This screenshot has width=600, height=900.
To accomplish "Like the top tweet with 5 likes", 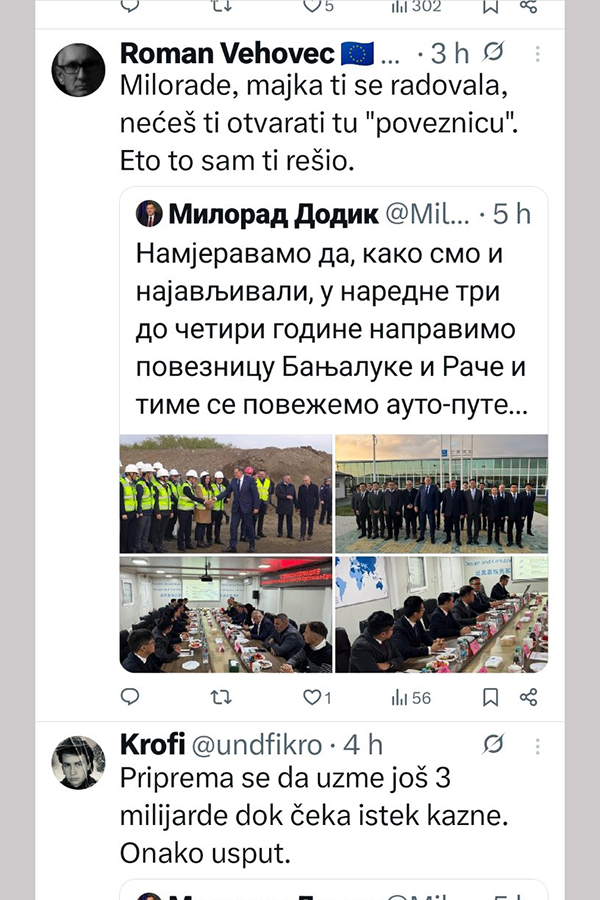I will [x=318, y=6].
